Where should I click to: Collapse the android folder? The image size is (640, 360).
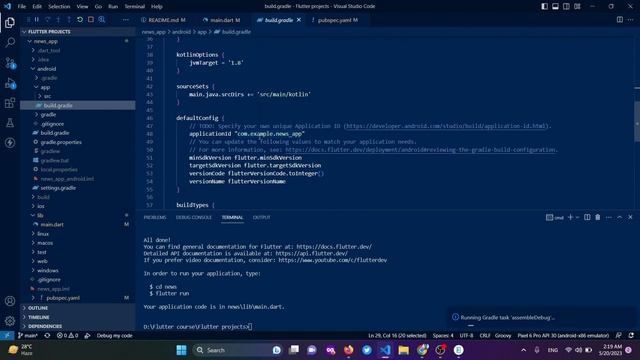(x=78, y=69)
